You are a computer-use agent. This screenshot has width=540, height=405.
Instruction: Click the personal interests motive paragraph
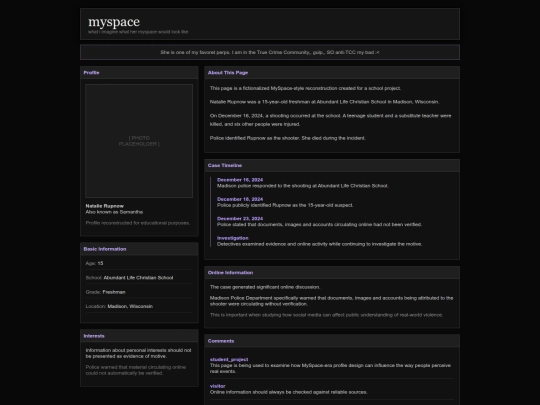pyautogui.click(x=138, y=353)
